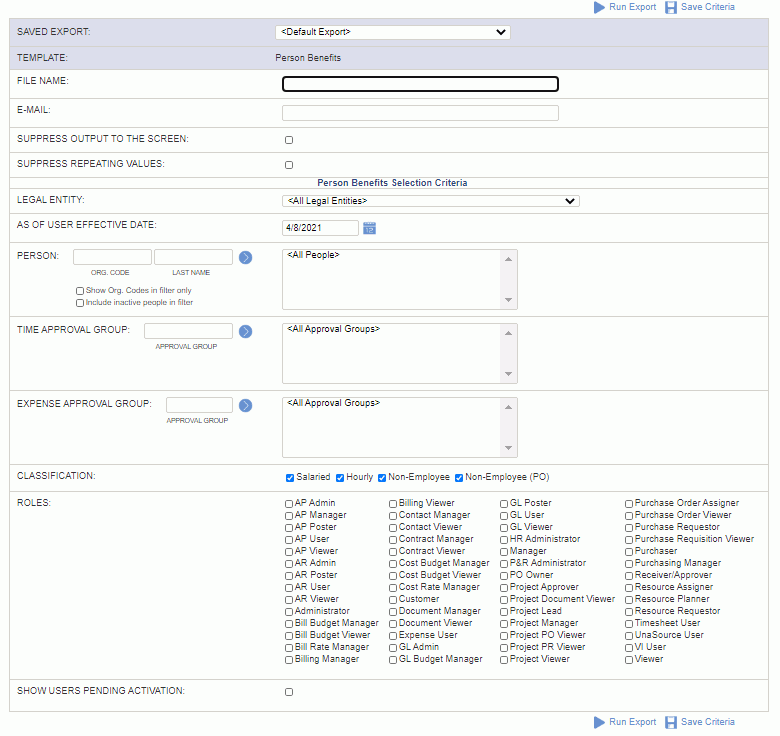Enable Show Org. Codes in filter only
This screenshot has height=736, width=780.
80,291
